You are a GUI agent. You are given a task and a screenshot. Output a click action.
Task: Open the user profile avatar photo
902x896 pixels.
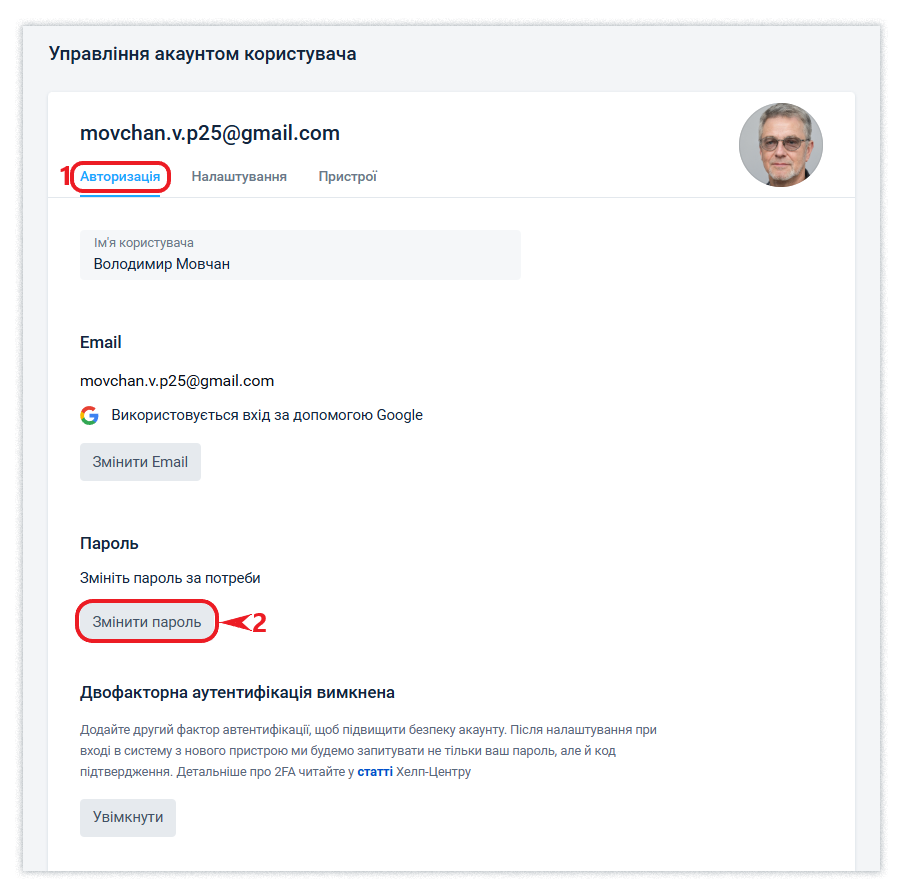coord(780,145)
